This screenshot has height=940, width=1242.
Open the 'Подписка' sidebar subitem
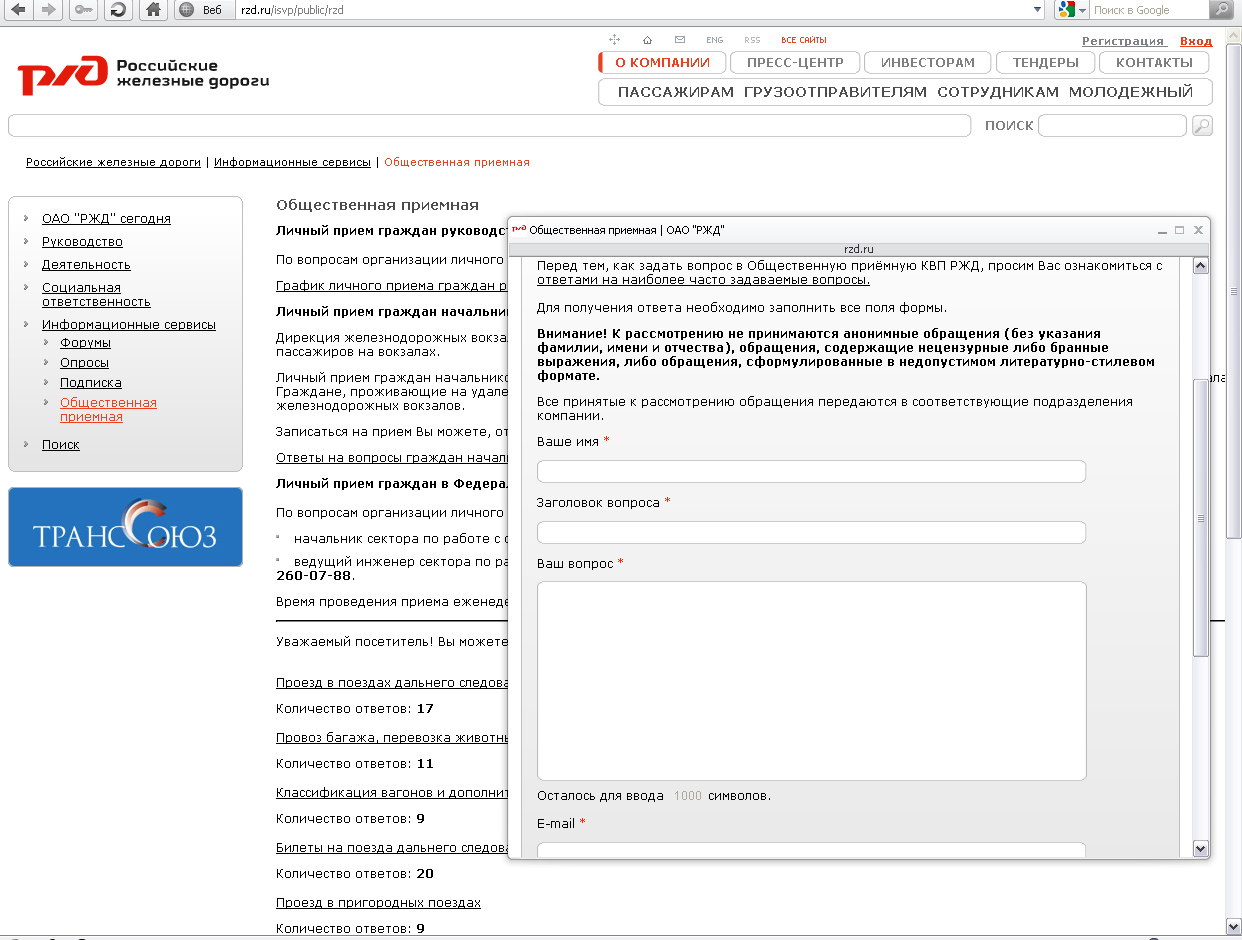91,382
